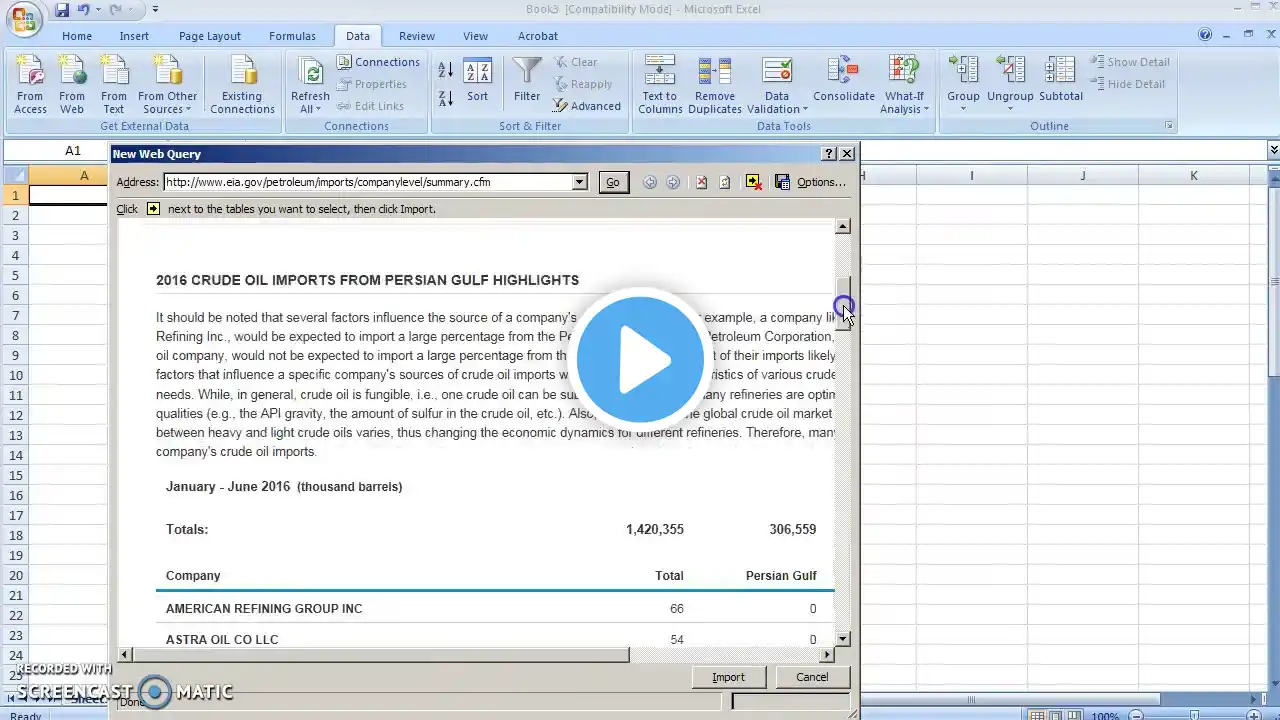Open the Refresh All dropdown

coord(310,85)
